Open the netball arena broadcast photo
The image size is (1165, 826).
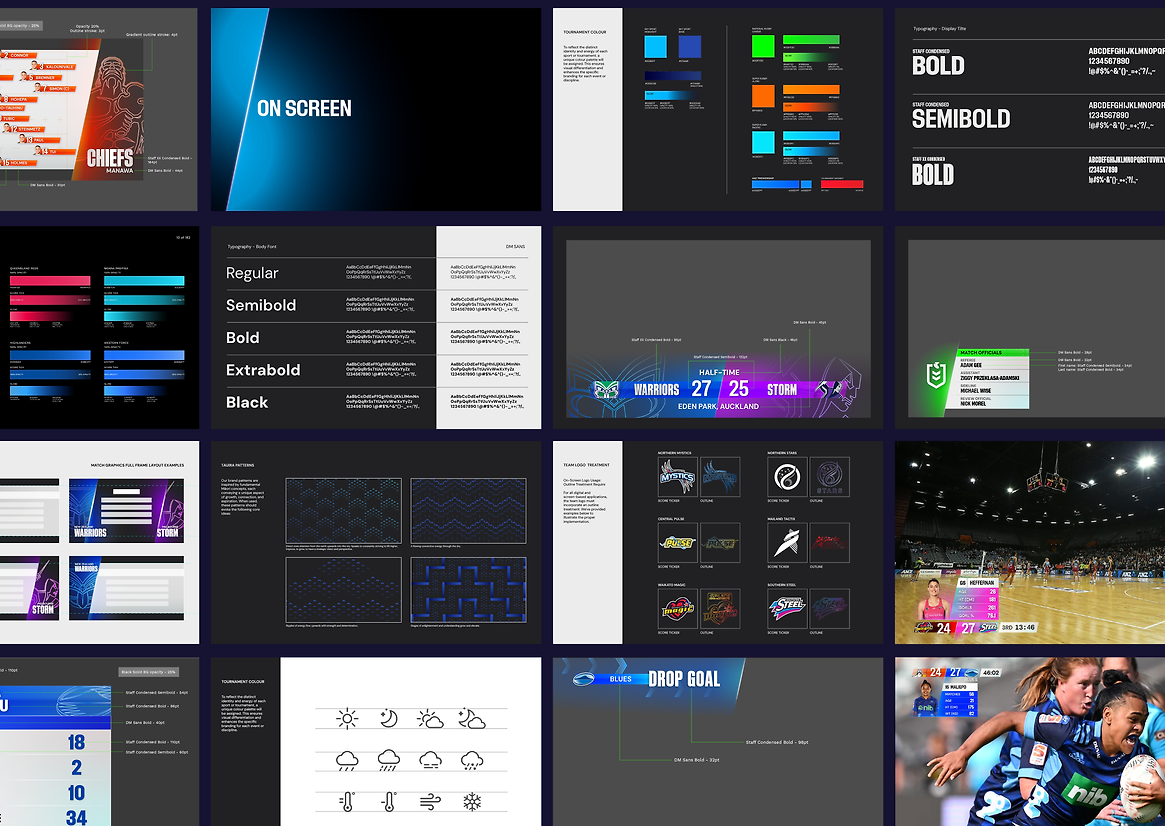click(1030, 542)
